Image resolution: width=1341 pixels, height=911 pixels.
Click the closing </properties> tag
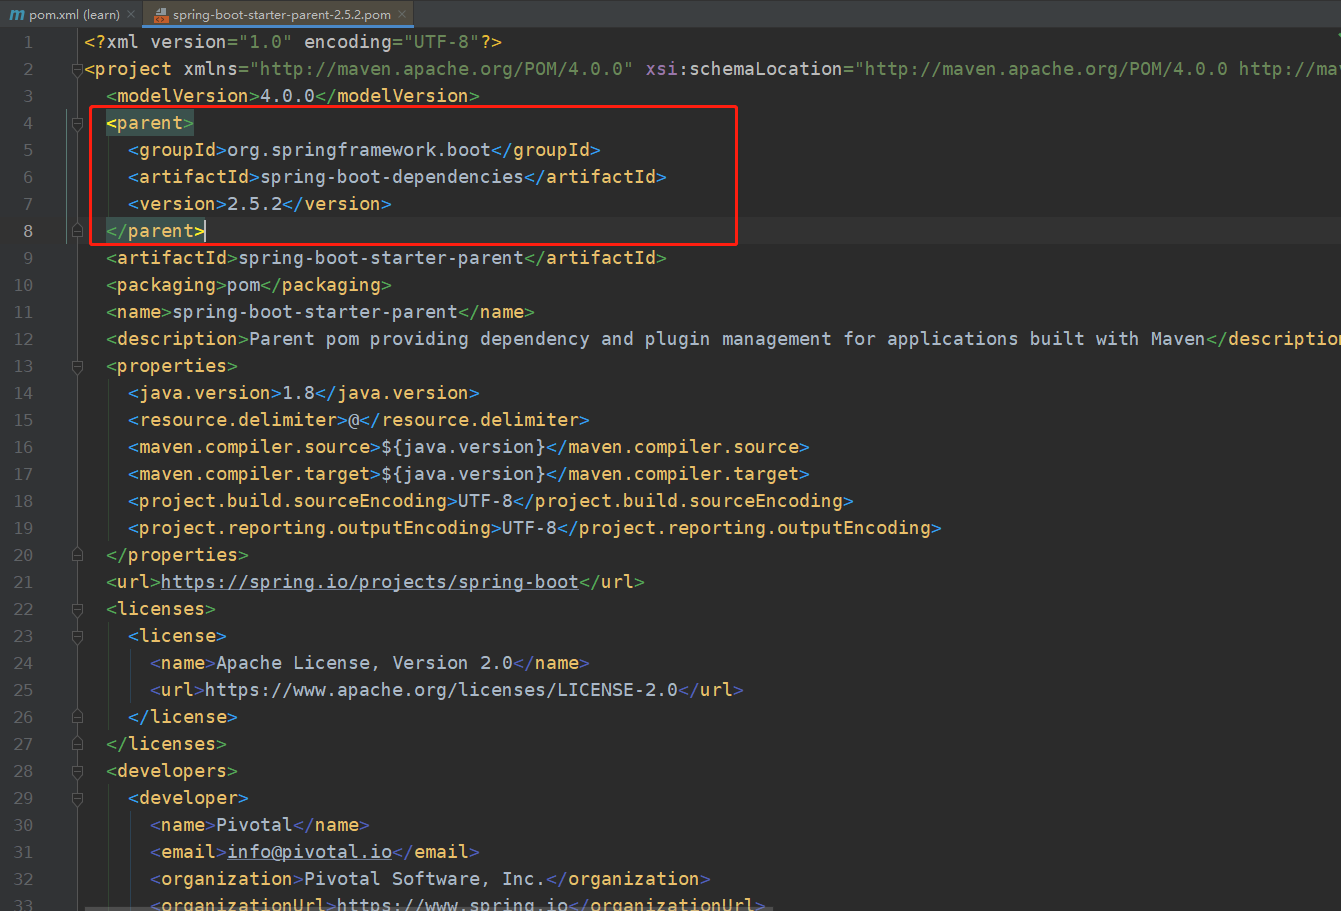click(x=177, y=555)
